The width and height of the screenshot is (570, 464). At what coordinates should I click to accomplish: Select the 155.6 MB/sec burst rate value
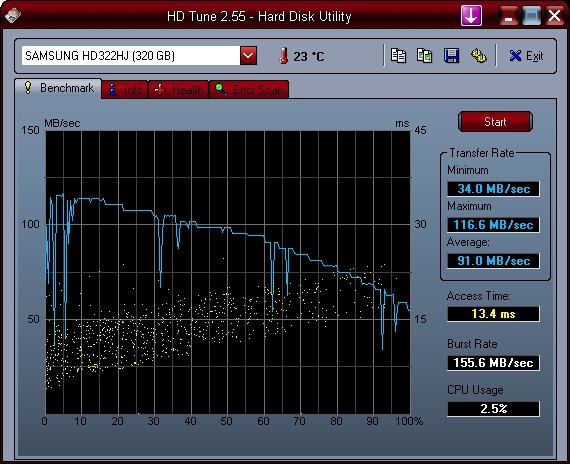point(493,363)
